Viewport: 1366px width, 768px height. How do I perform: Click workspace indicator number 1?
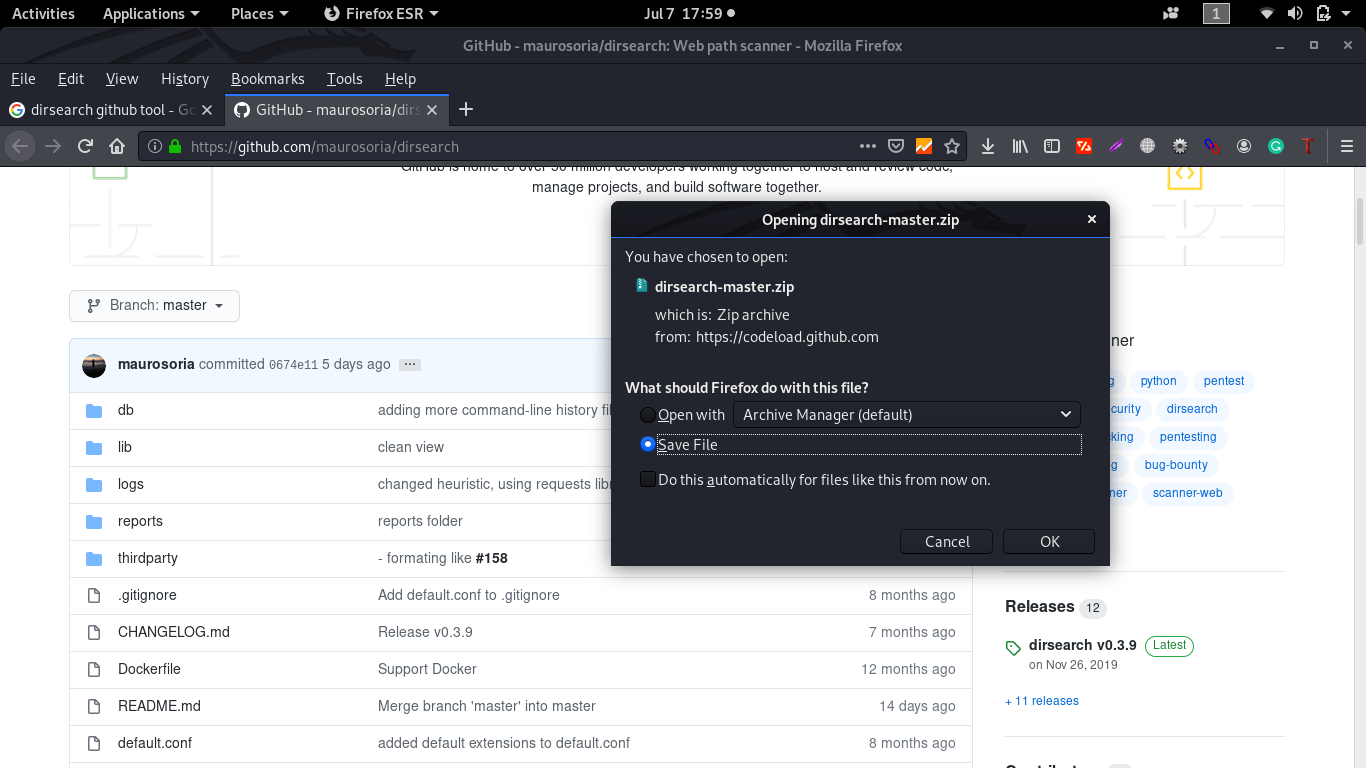[1215, 14]
